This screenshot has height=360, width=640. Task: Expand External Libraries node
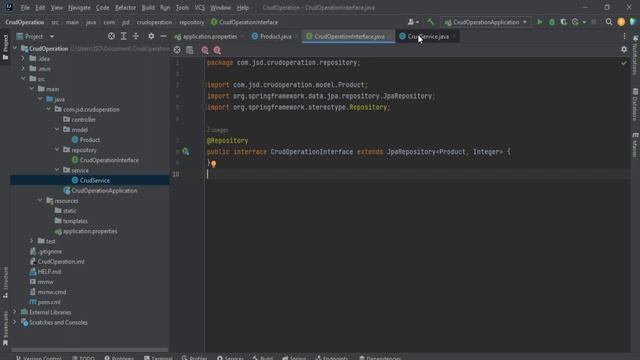(x=15, y=312)
